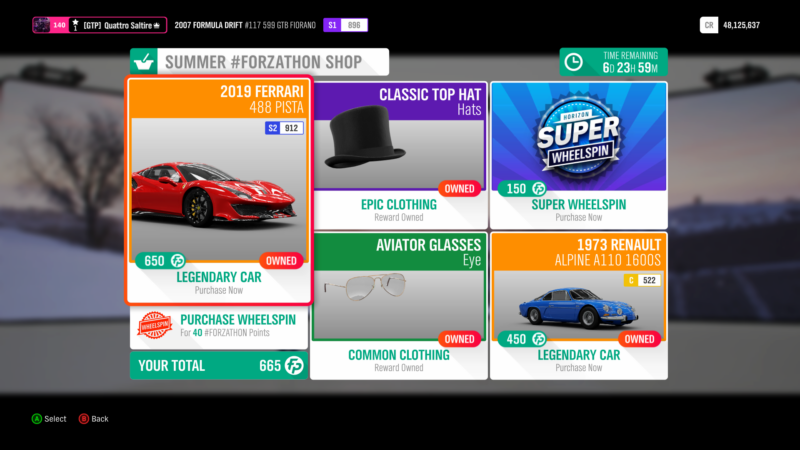Select the 2019 Ferrari 488 Pista card
Screen dimensions: 800x450
coord(219,191)
